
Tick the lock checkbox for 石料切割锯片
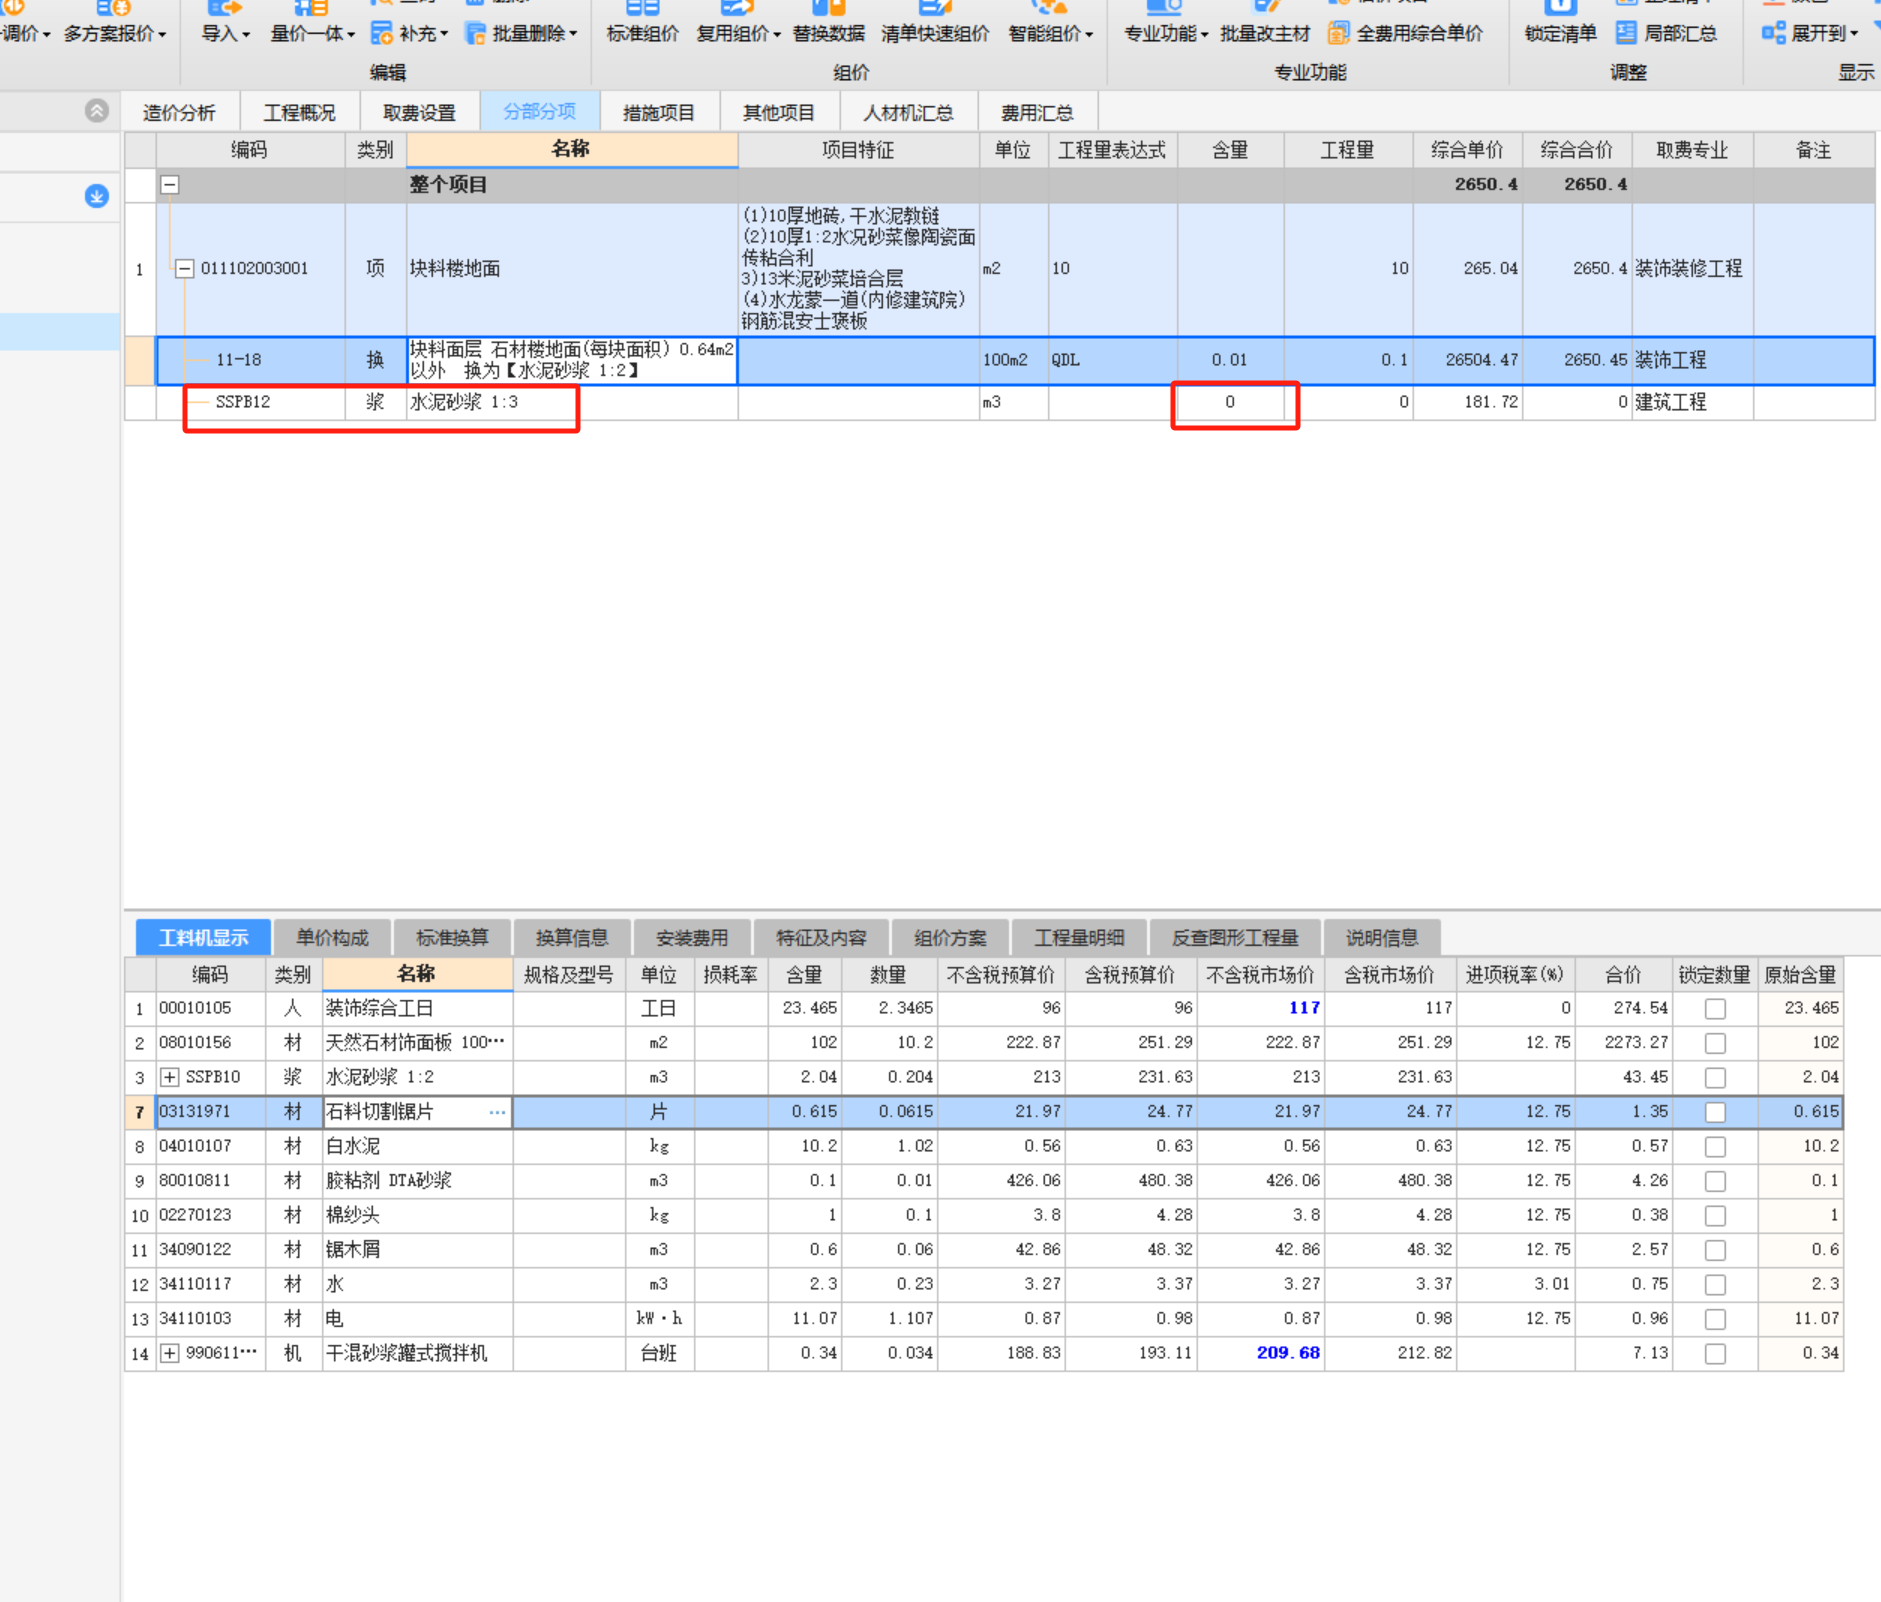(x=1715, y=1112)
